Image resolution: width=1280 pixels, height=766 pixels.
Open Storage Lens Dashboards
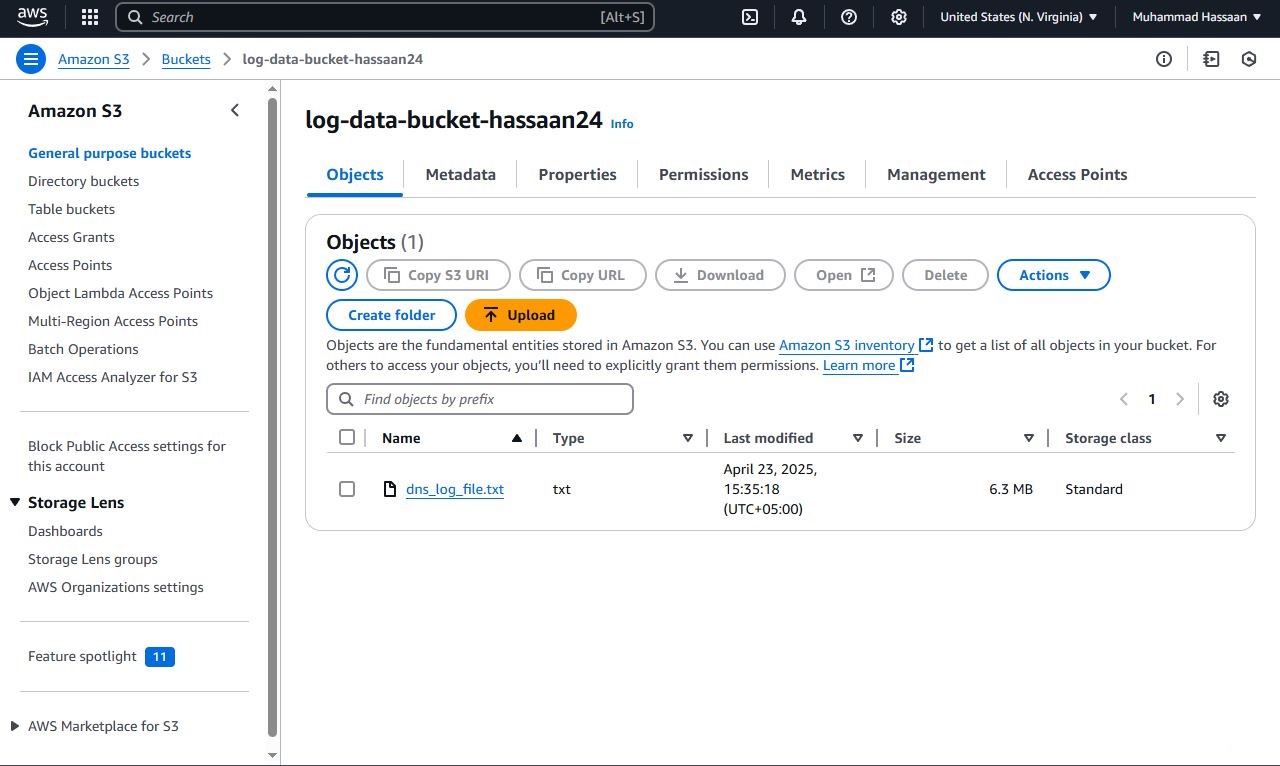coord(66,531)
